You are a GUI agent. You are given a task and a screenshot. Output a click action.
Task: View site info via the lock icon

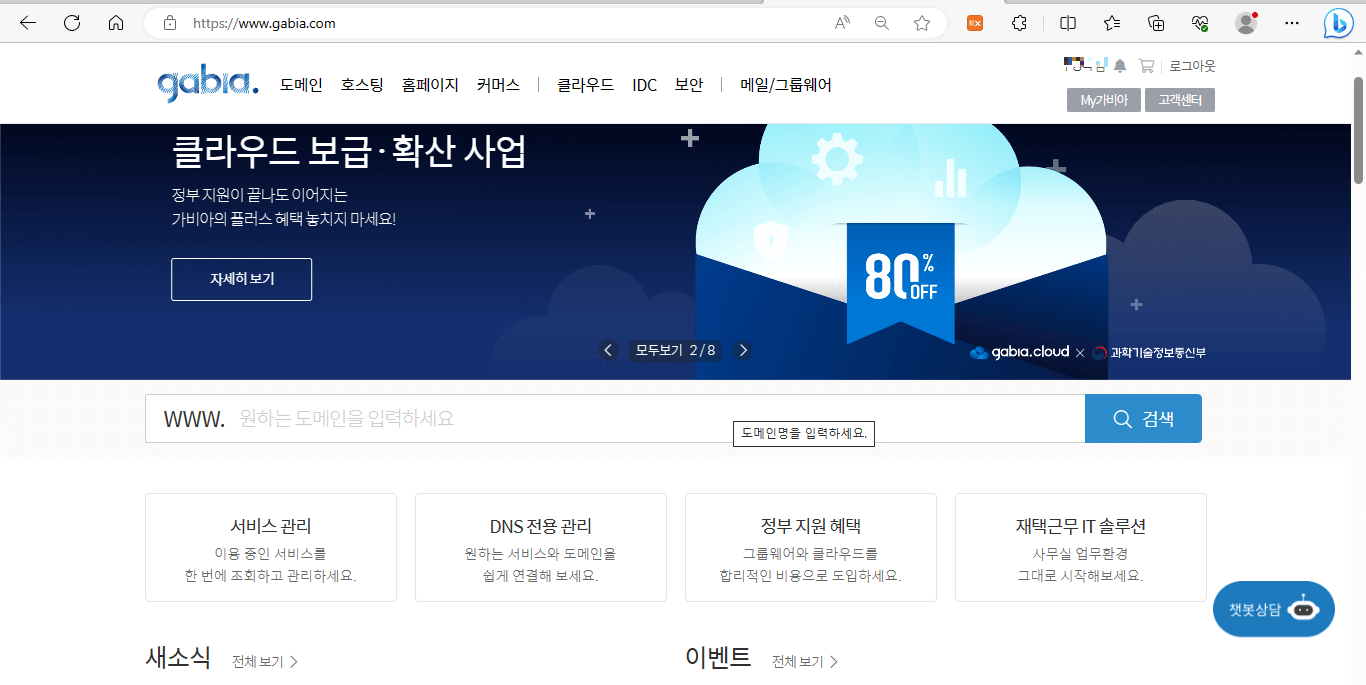(170, 23)
